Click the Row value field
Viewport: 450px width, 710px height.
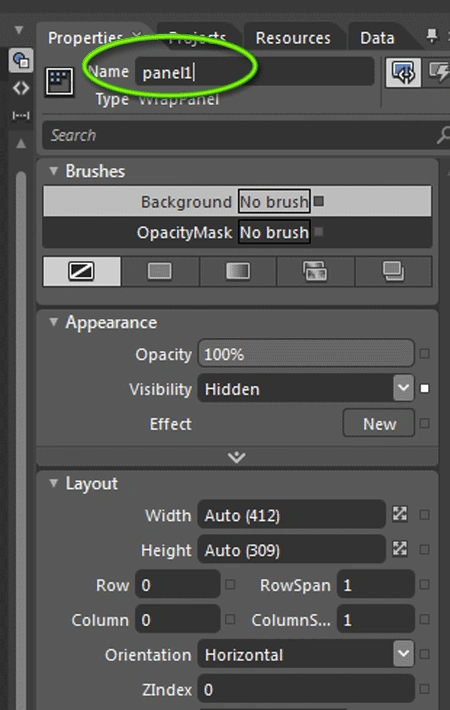pos(177,585)
